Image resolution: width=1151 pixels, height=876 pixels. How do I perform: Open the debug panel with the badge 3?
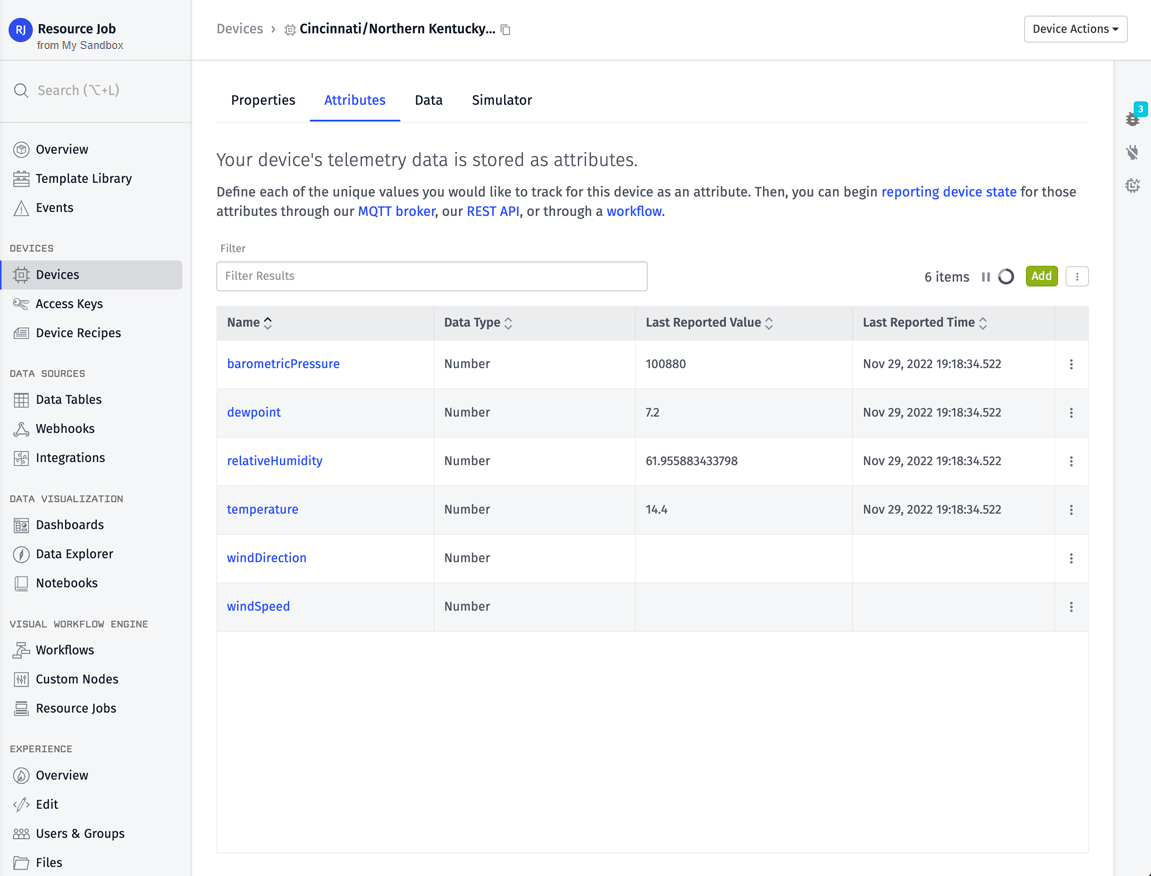[x=1133, y=117]
